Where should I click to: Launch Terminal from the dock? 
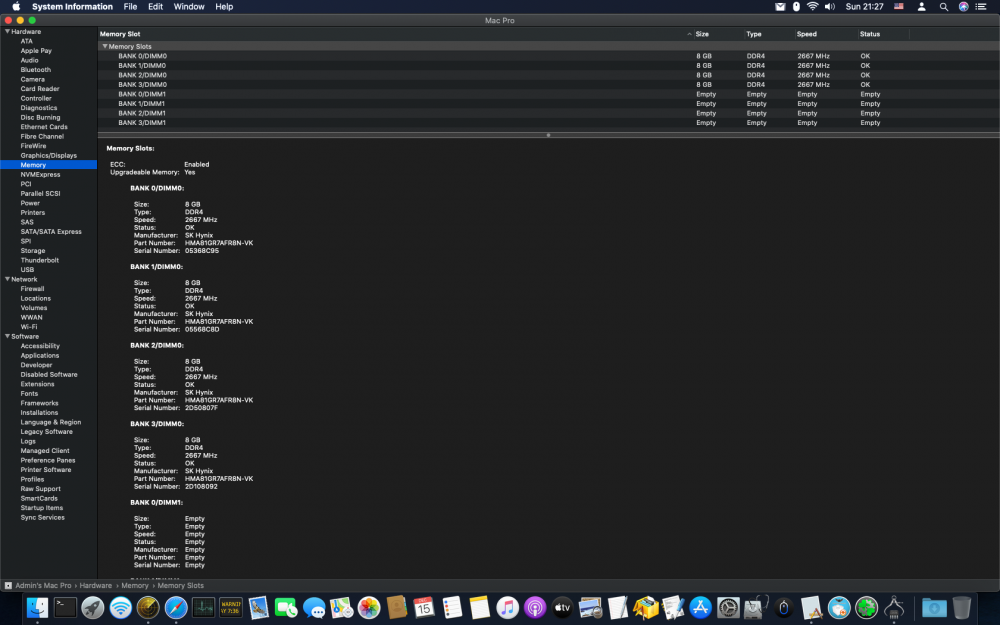click(x=65, y=607)
